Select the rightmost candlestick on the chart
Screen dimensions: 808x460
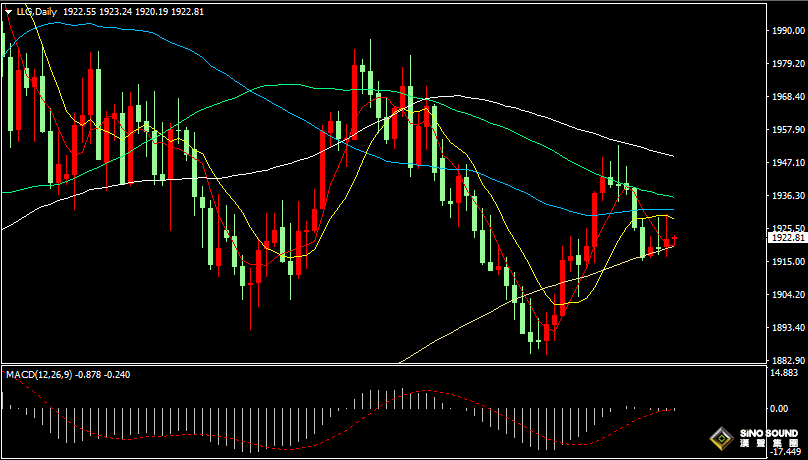point(676,239)
